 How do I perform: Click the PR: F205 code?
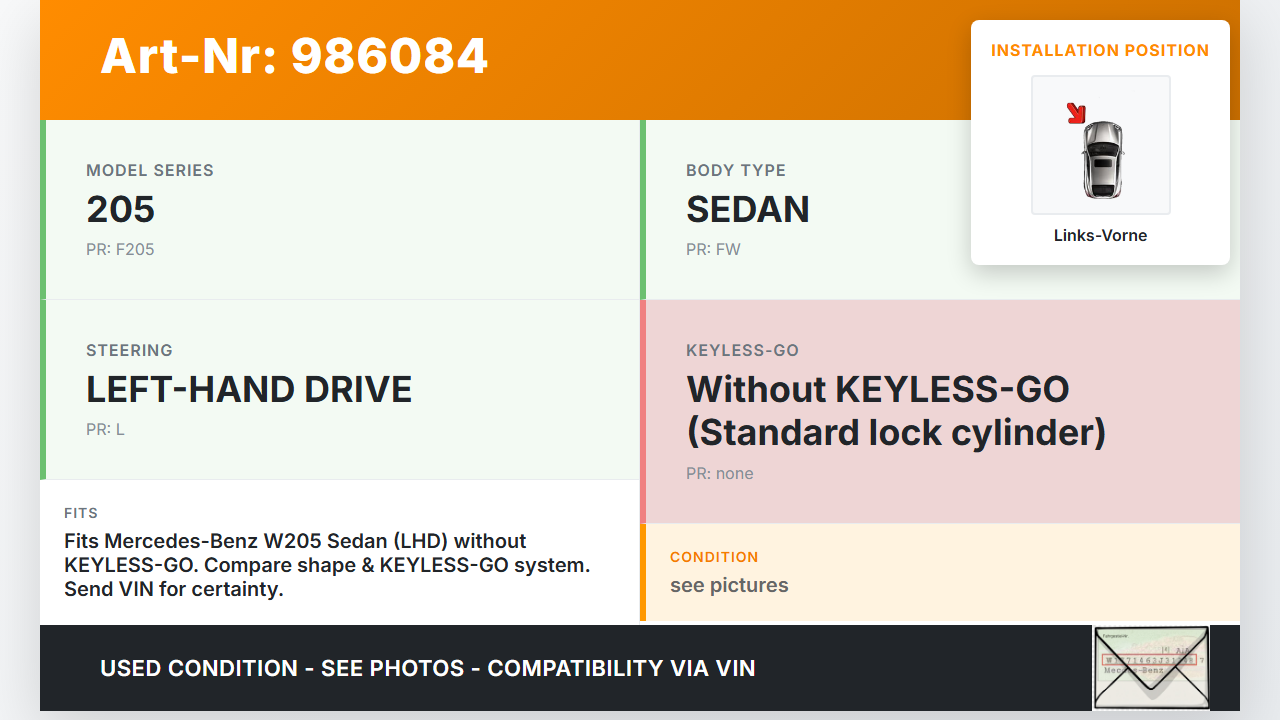120,249
